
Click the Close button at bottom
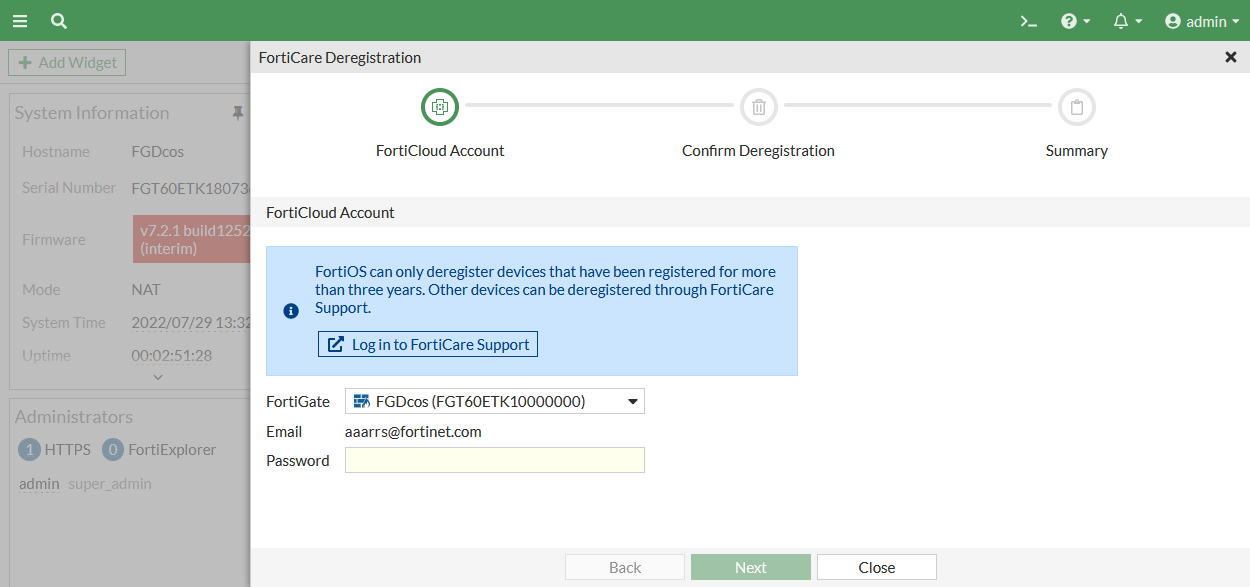pos(876,567)
